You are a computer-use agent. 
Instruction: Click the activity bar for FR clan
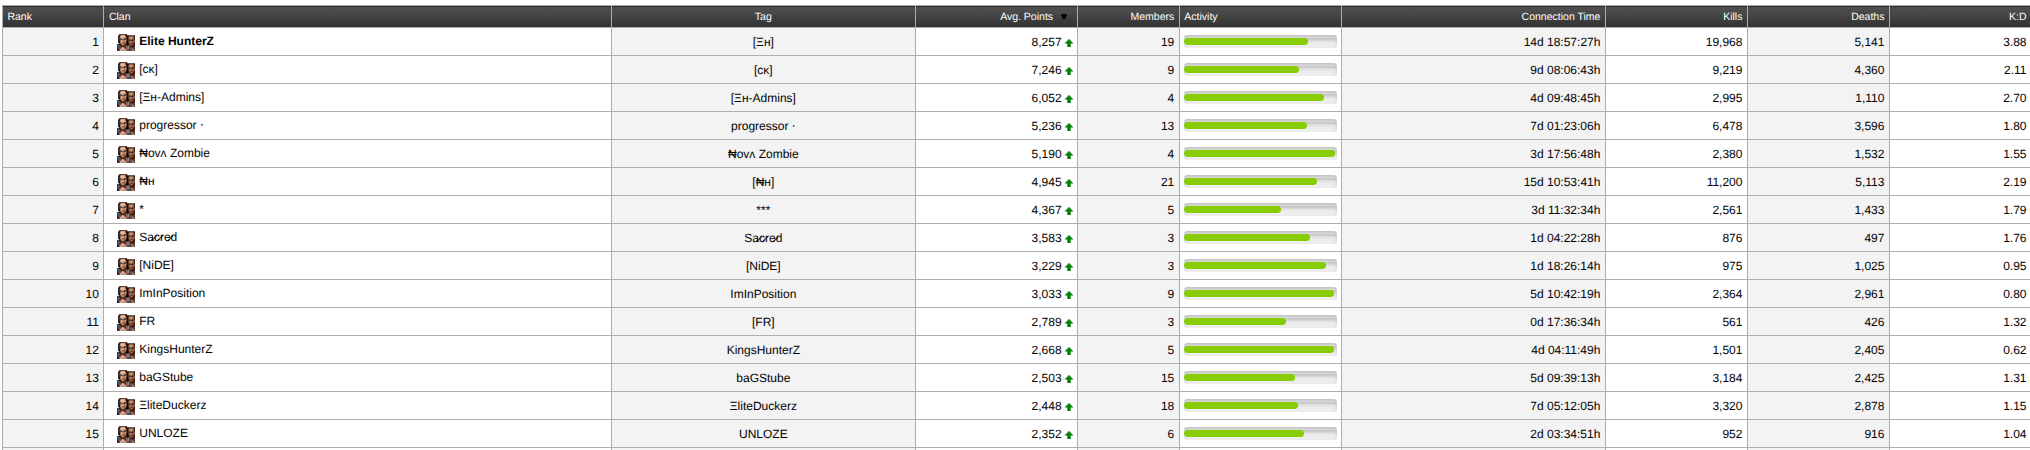pos(1260,322)
